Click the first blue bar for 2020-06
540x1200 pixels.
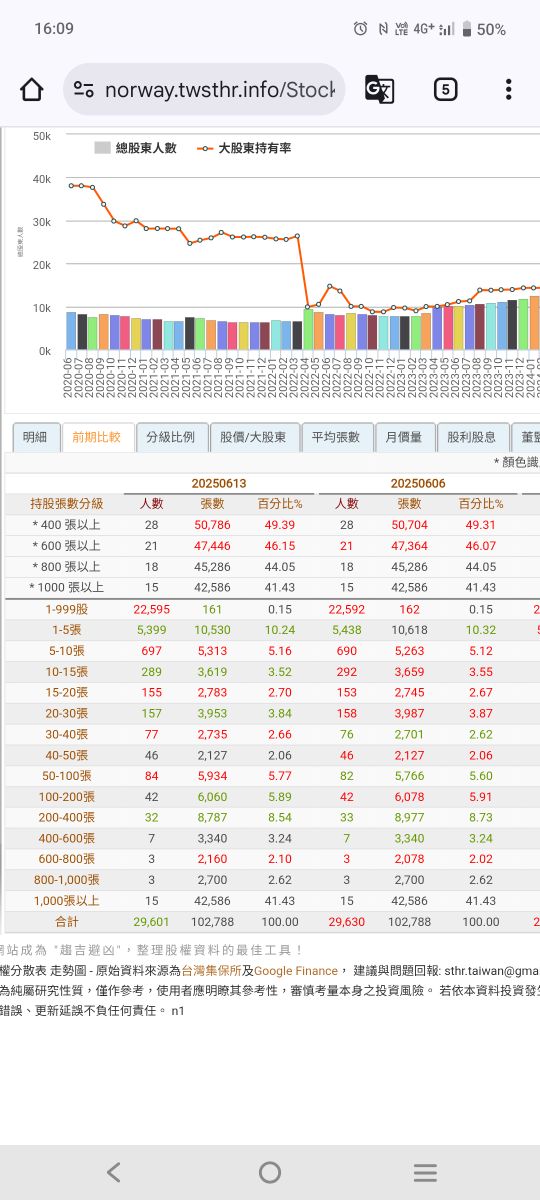71,330
